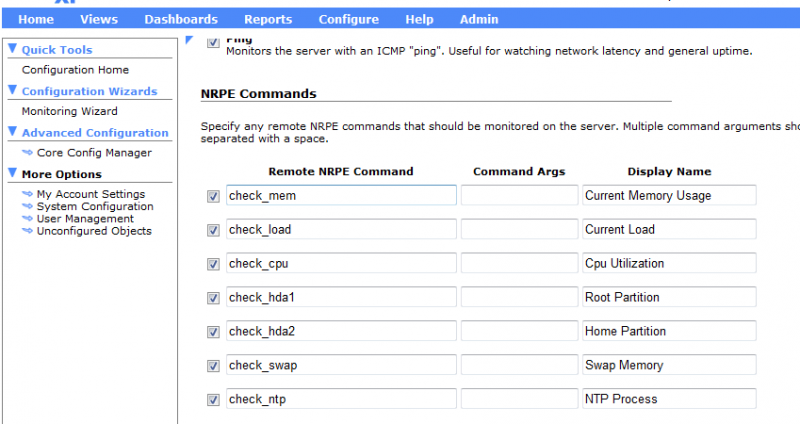Open the Admin menu
This screenshot has height=424, width=800.
pos(479,19)
